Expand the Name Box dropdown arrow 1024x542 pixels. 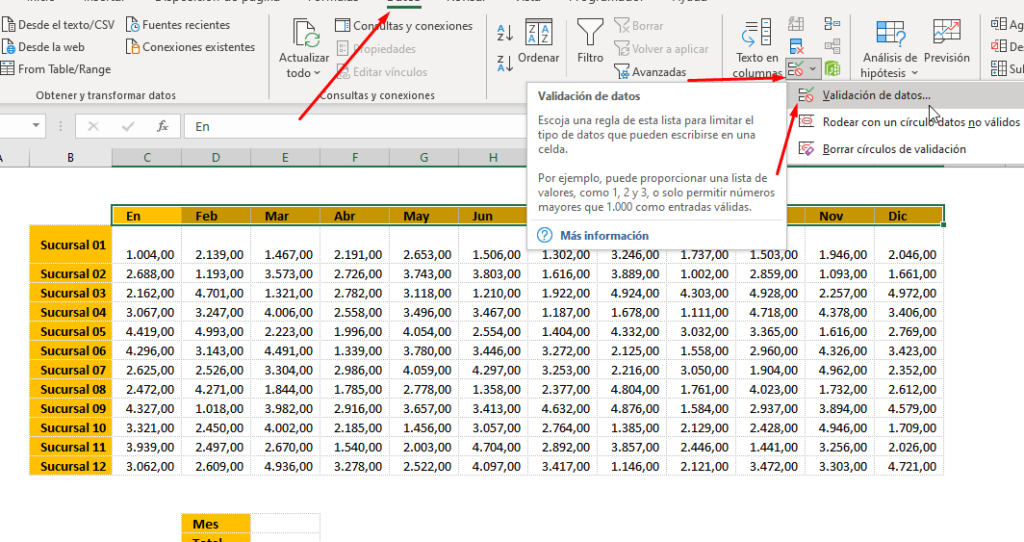(36, 125)
